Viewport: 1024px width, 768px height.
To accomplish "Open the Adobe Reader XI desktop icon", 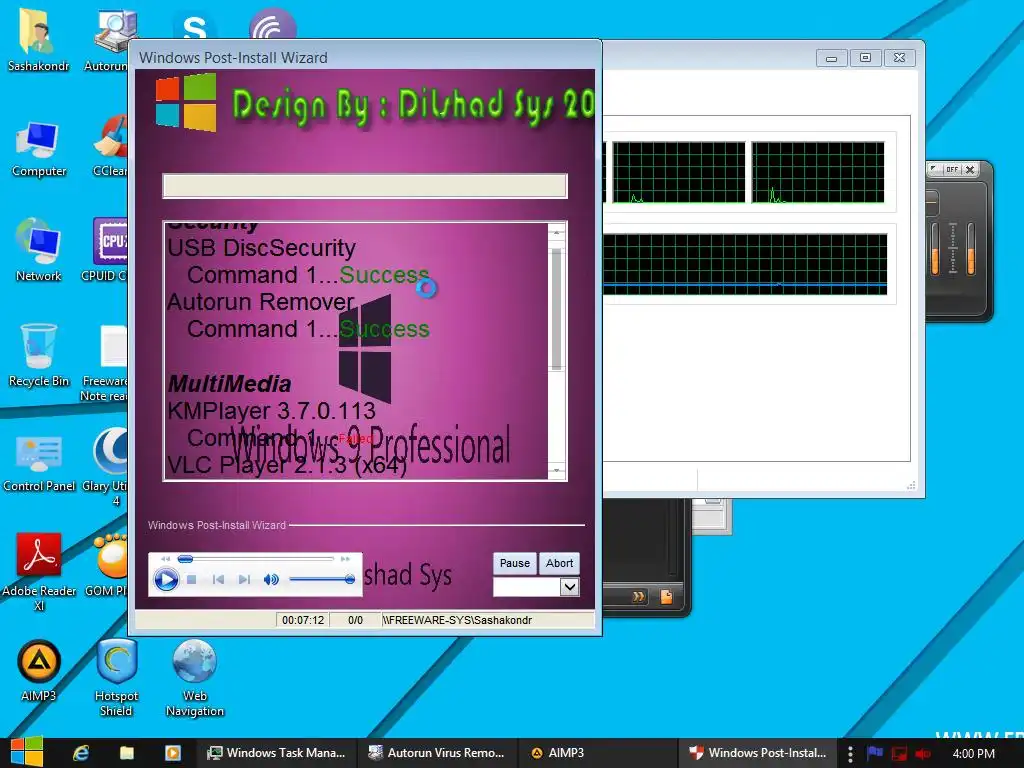I will (x=39, y=571).
